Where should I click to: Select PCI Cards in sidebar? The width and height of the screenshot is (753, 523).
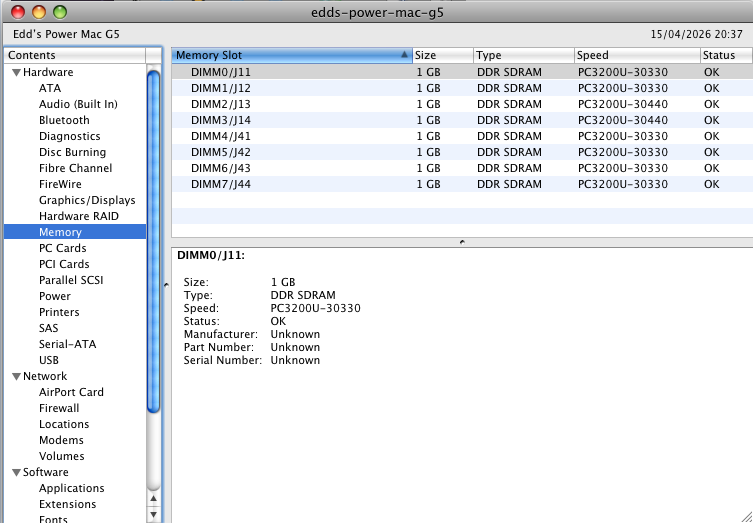(64, 264)
